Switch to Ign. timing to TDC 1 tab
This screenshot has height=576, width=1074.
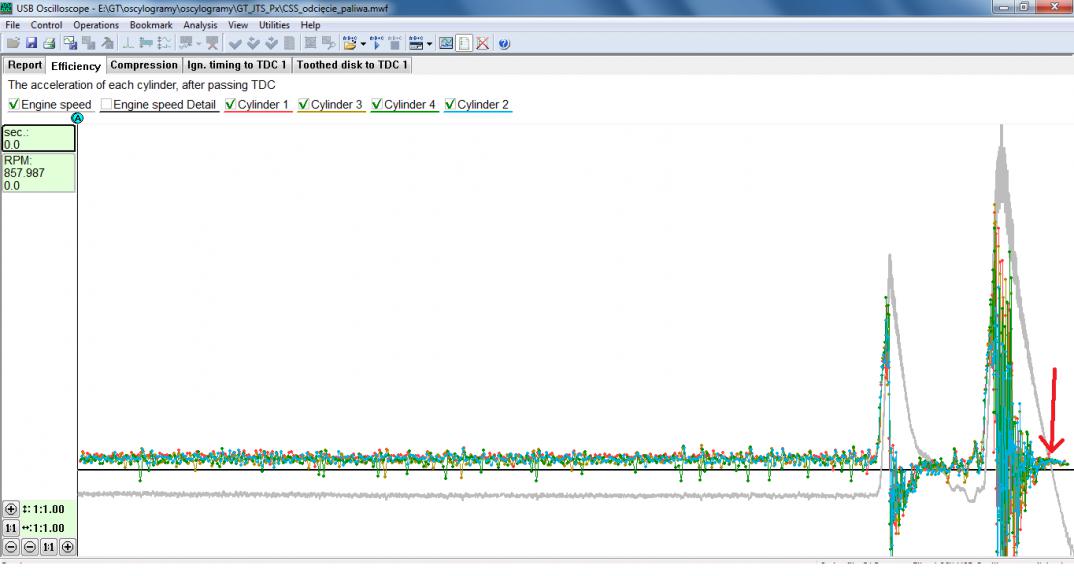click(237, 65)
